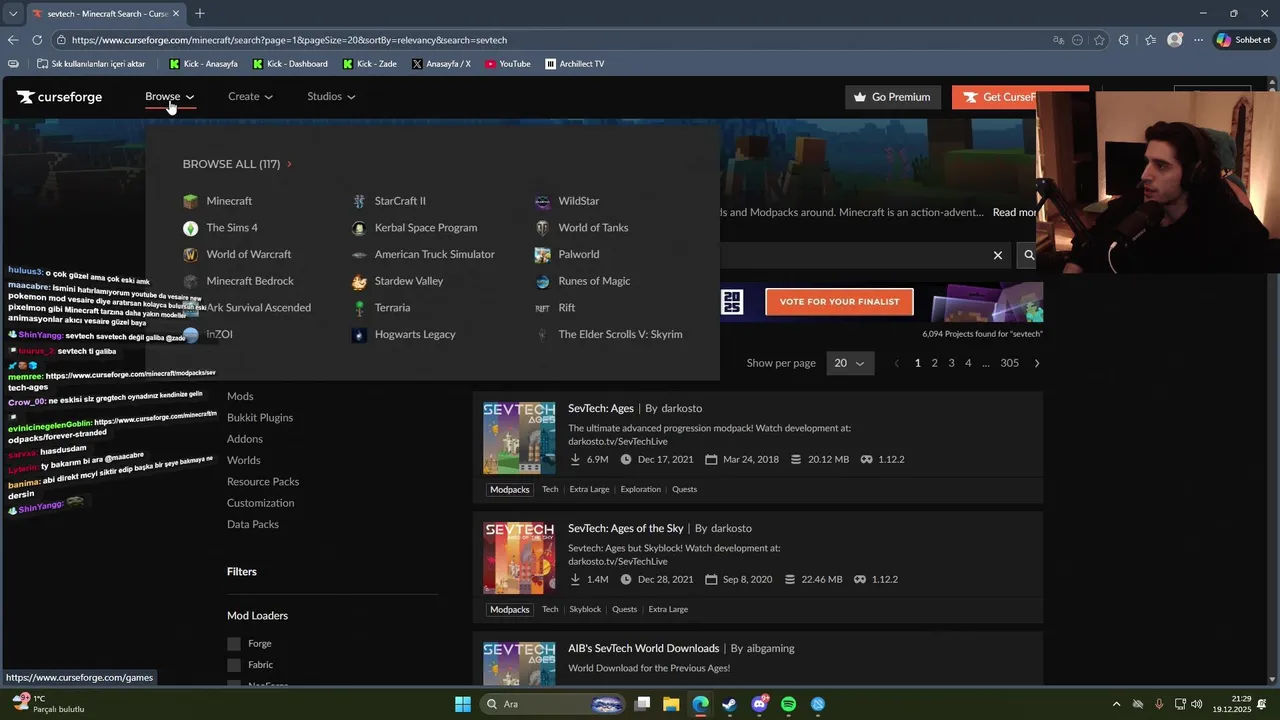Go to results page 305
Viewport: 1280px width, 720px height.
1010,363
